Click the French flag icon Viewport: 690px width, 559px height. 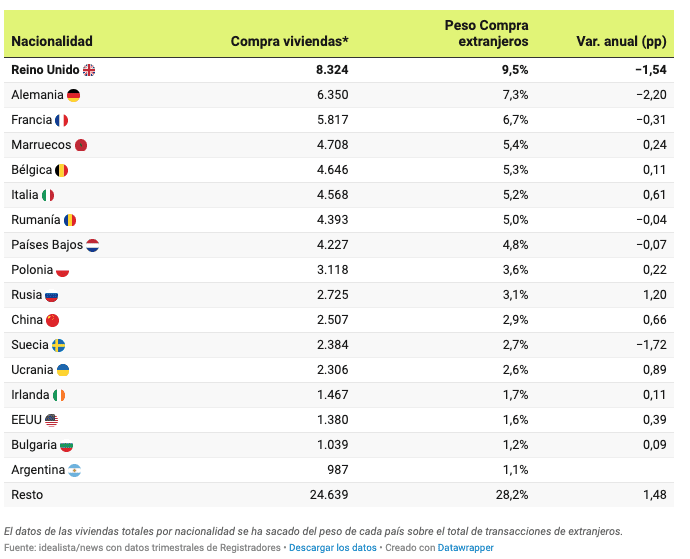click(x=61, y=120)
